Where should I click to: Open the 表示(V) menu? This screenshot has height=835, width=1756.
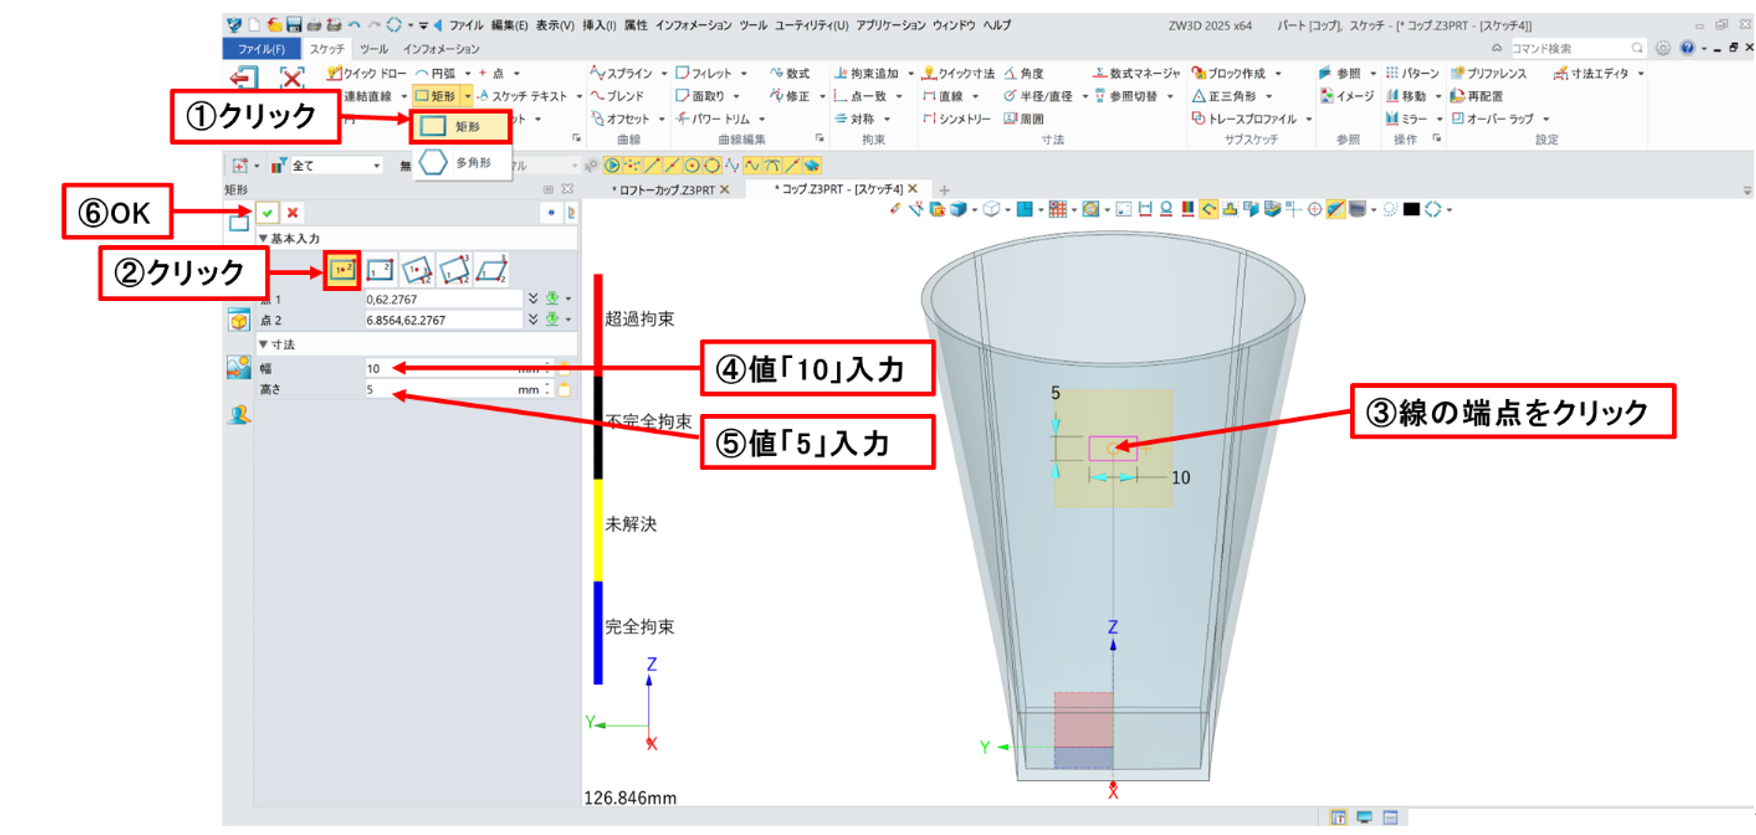555,25
